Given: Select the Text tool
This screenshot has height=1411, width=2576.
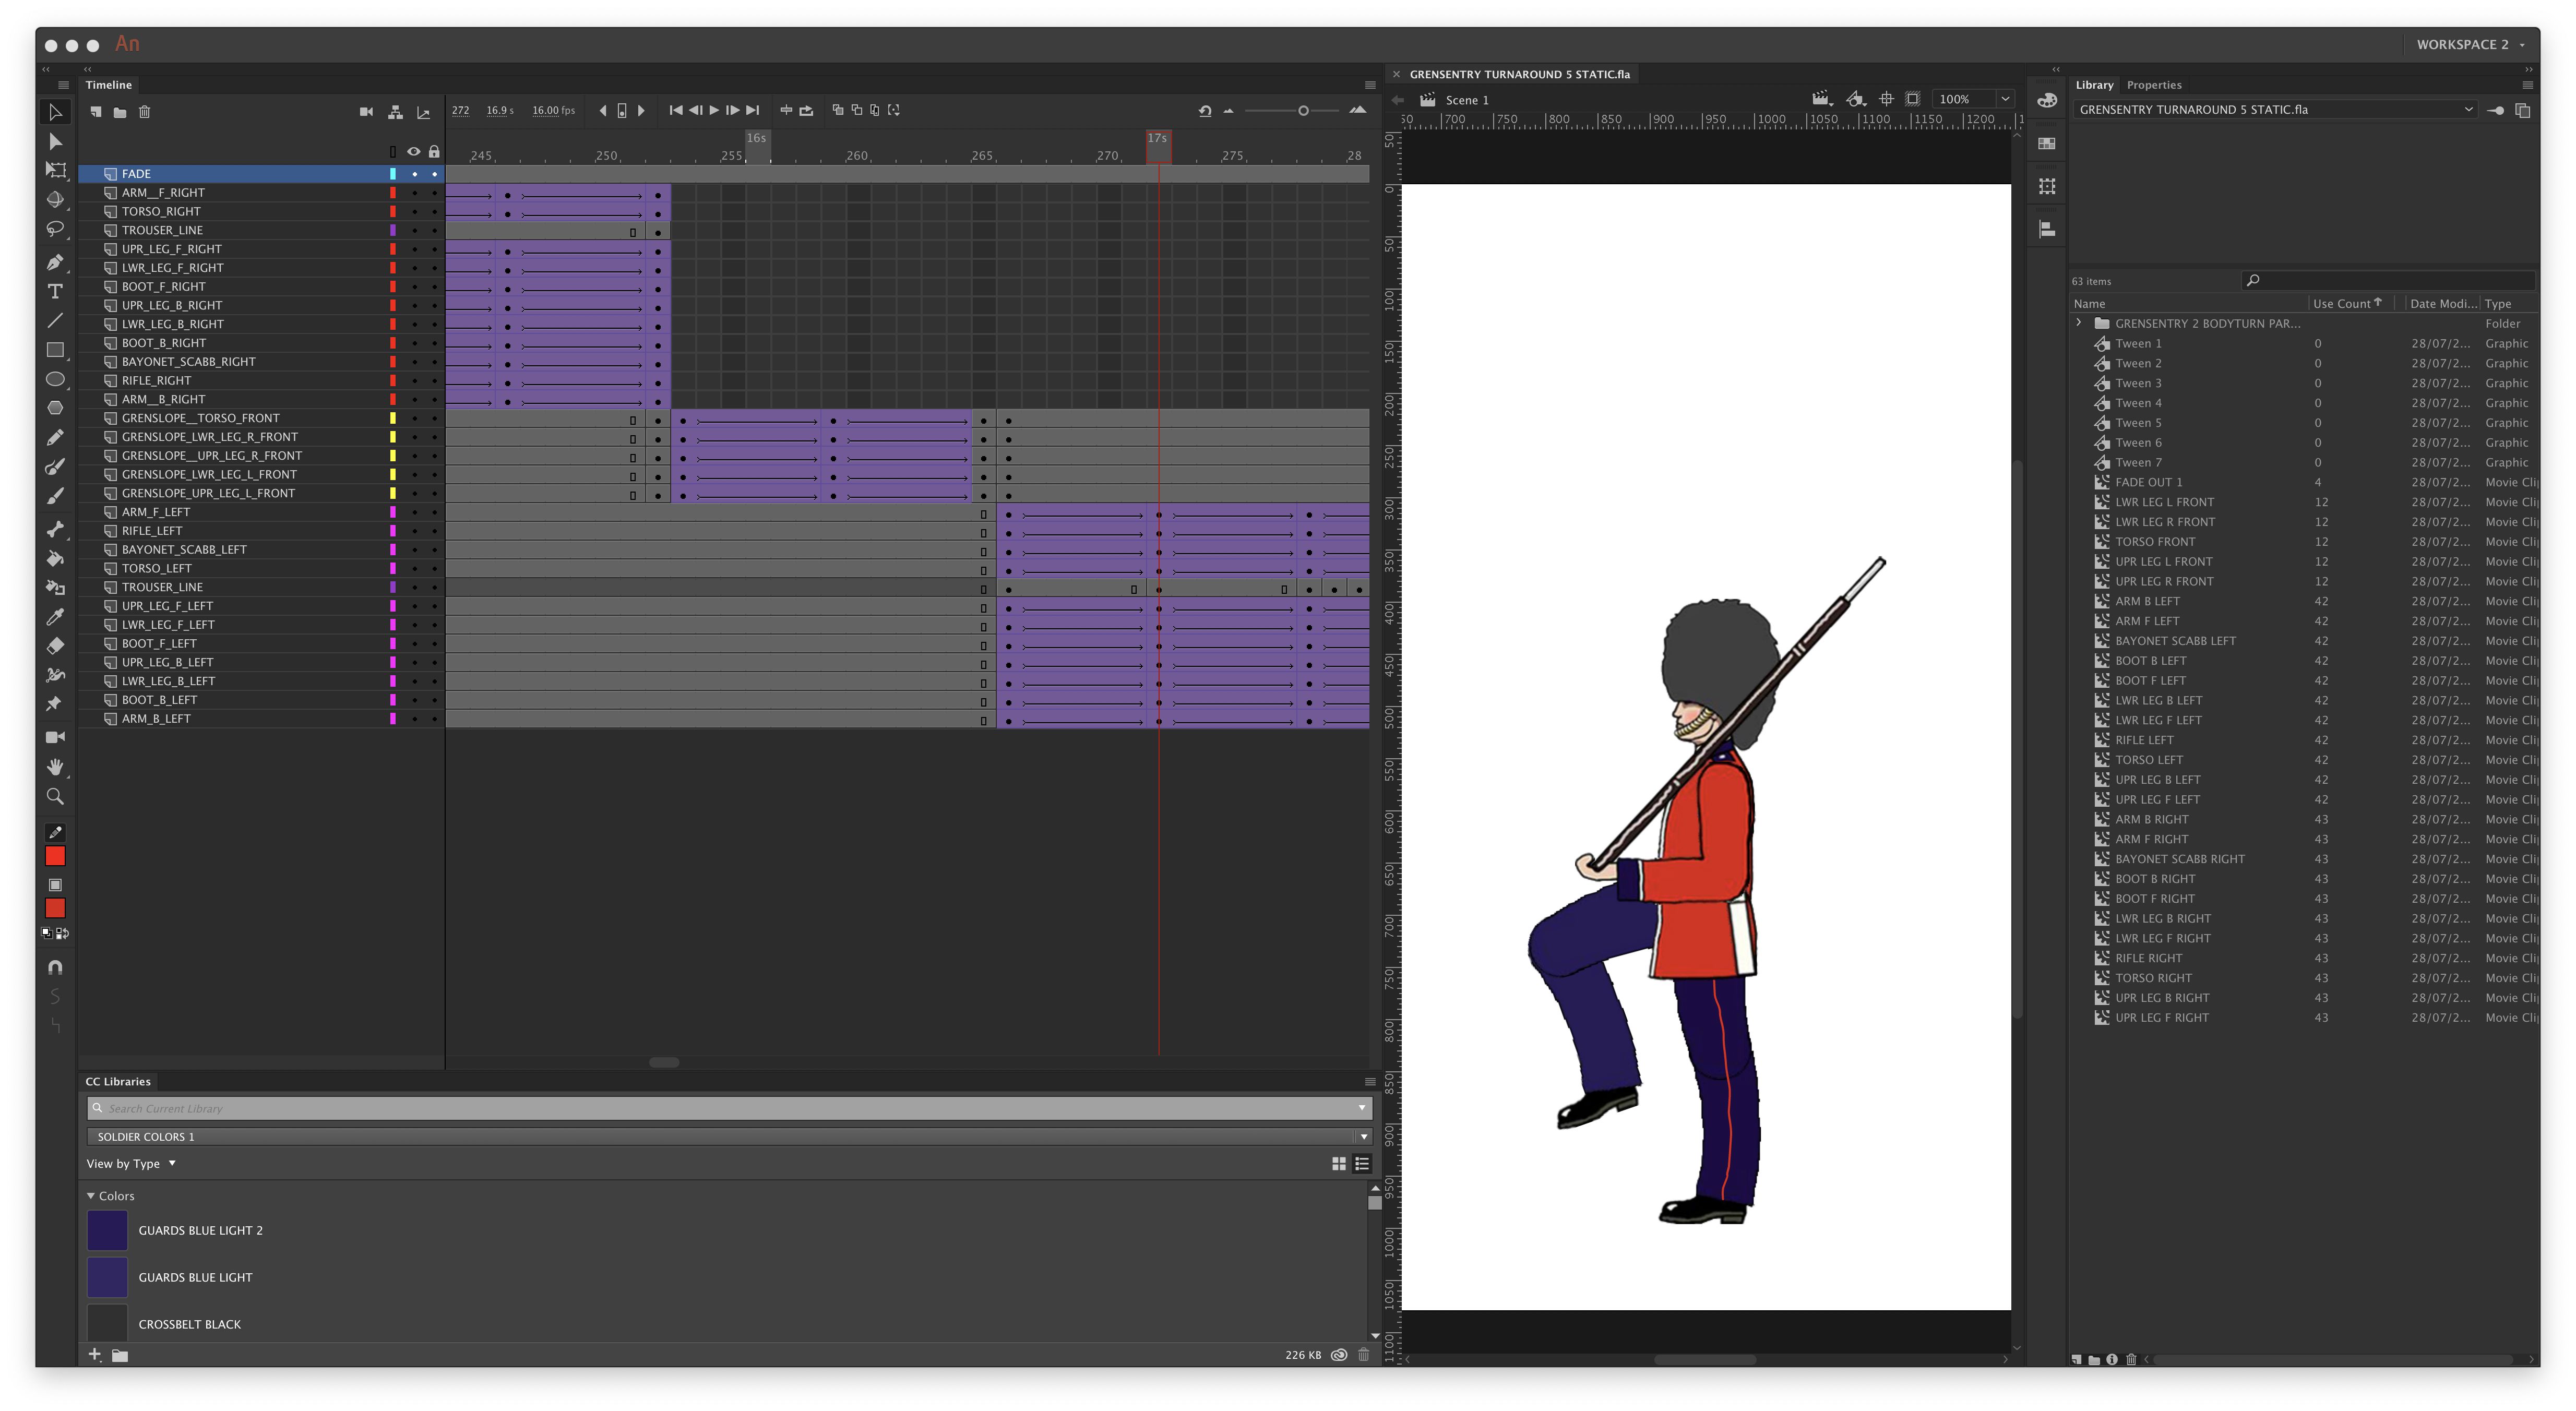Looking at the screenshot, I should (55, 291).
